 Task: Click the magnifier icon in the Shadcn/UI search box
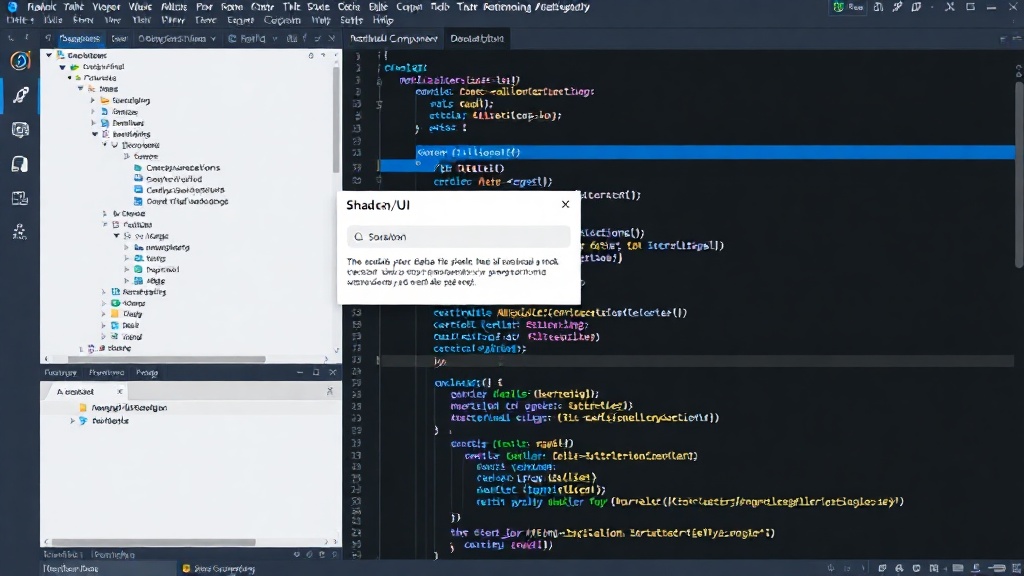click(359, 237)
